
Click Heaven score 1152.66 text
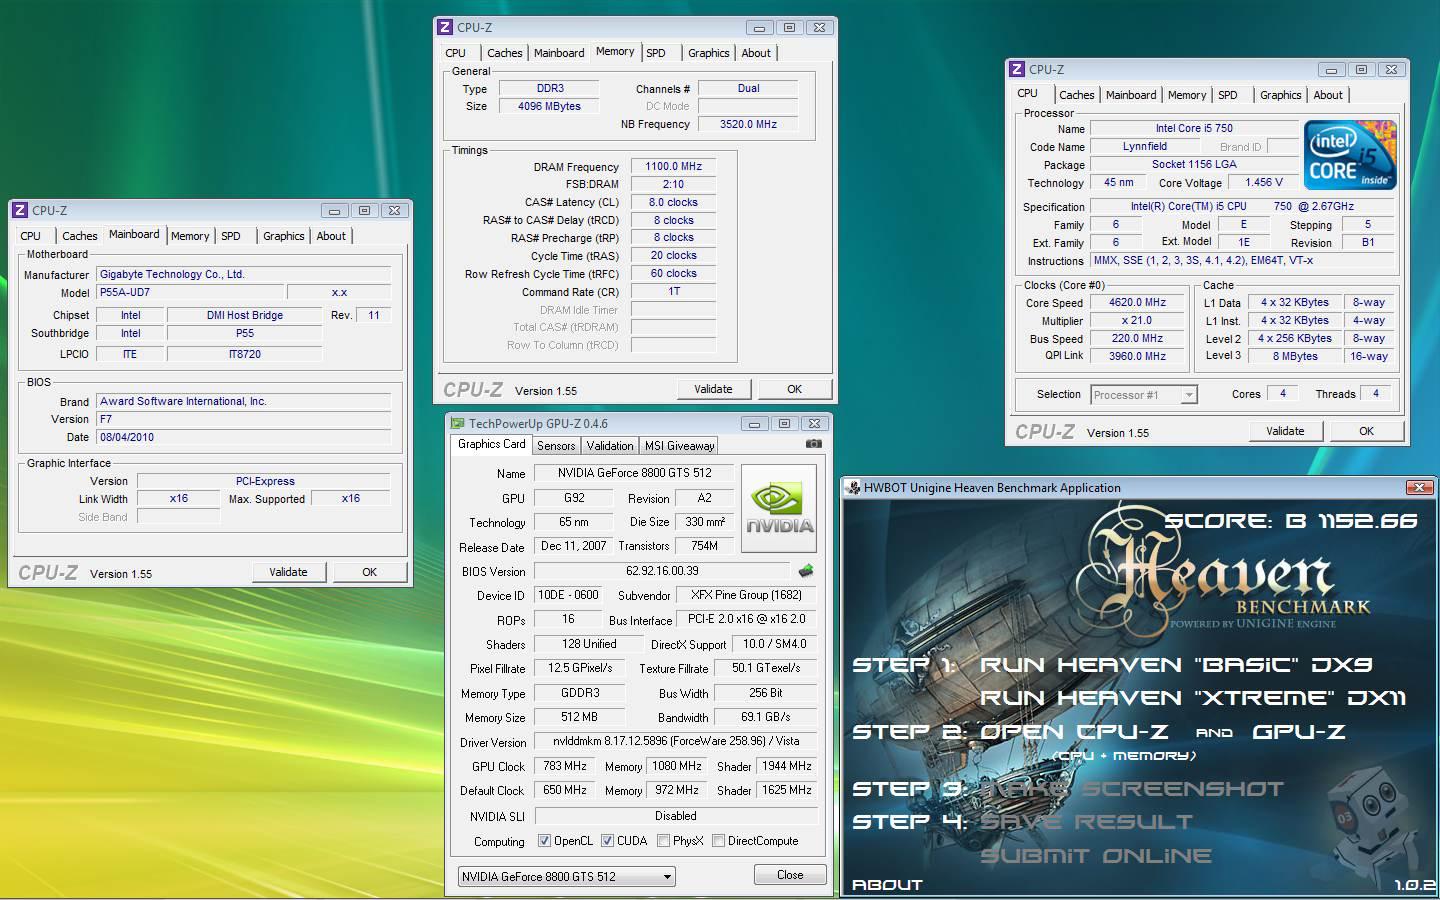(1291, 521)
